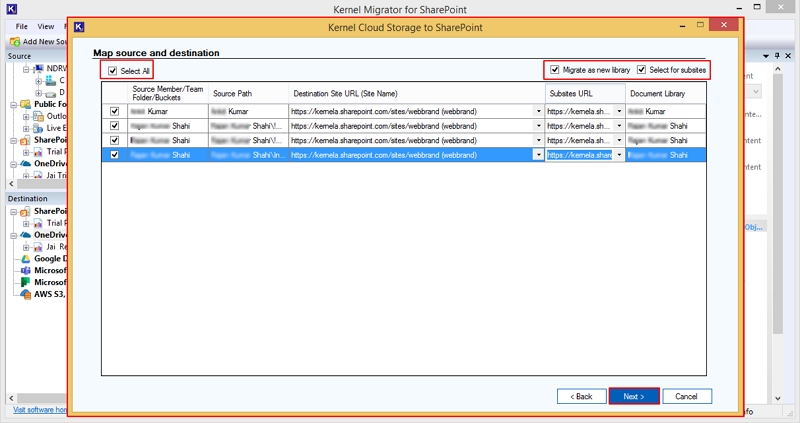Click the Live Exchange icon in Source tree

point(38,128)
